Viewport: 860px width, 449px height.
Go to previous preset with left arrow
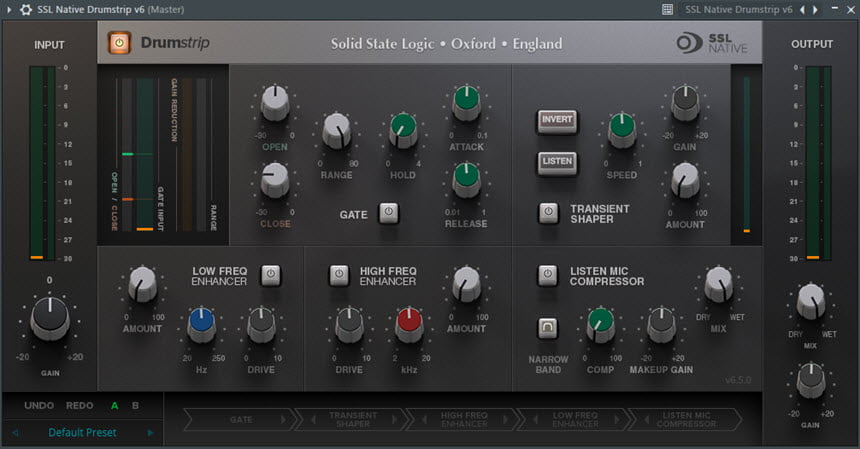coord(15,433)
